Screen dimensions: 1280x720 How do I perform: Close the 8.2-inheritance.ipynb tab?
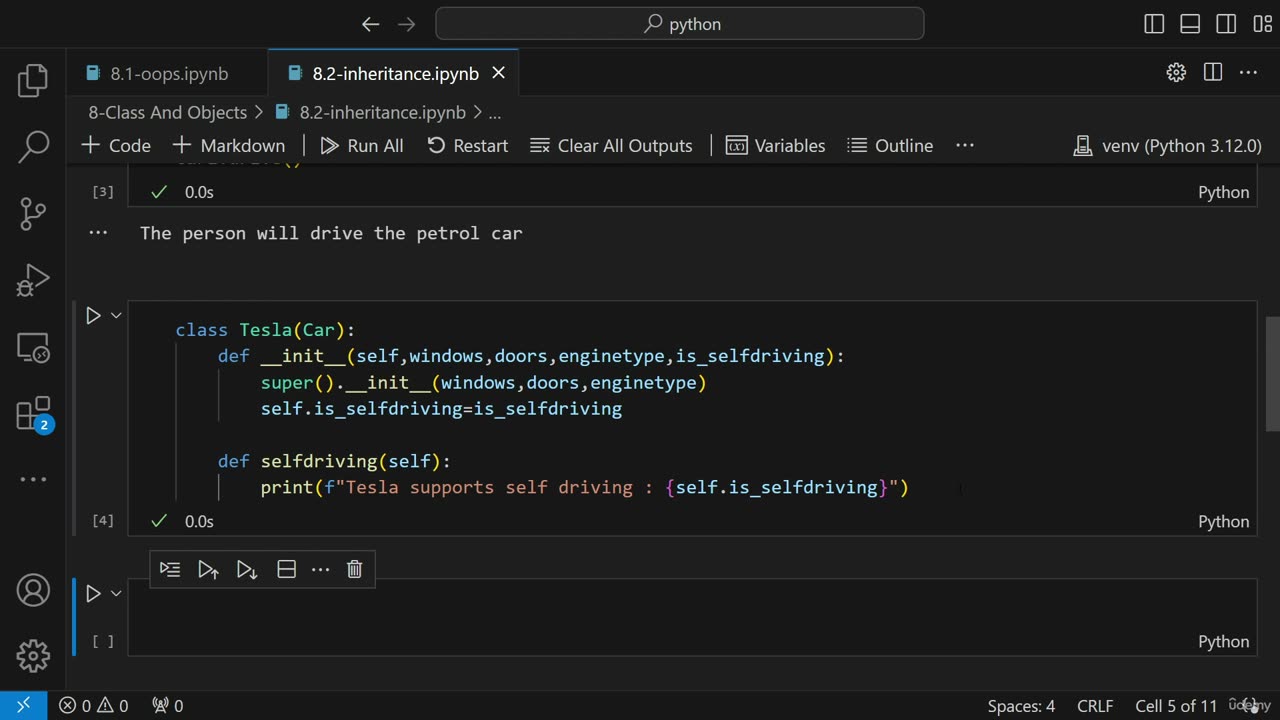[x=498, y=74]
